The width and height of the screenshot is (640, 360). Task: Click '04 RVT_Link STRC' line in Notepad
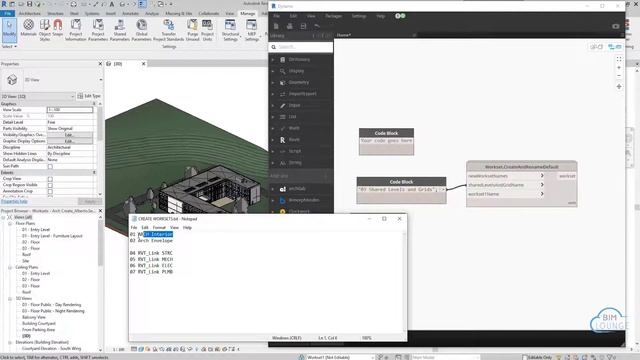[151, 253]
